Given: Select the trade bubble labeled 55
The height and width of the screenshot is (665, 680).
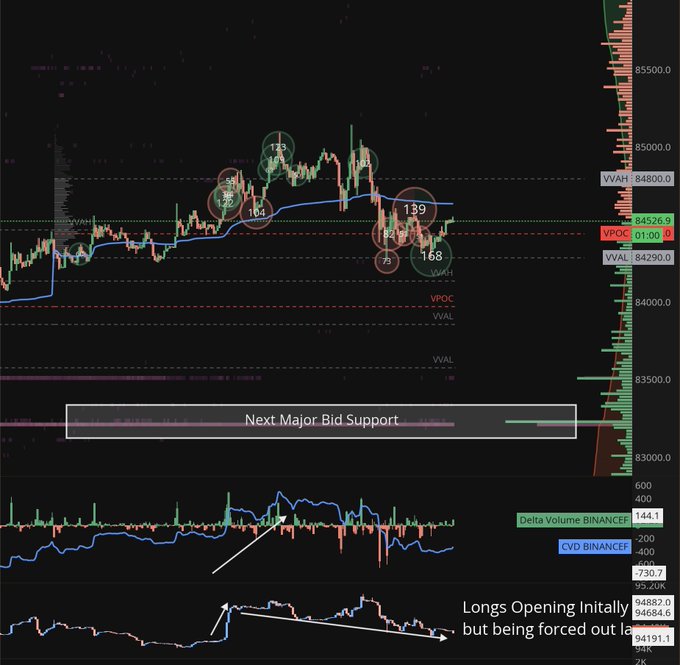Looking at the screenshot, I should [230, 181].
